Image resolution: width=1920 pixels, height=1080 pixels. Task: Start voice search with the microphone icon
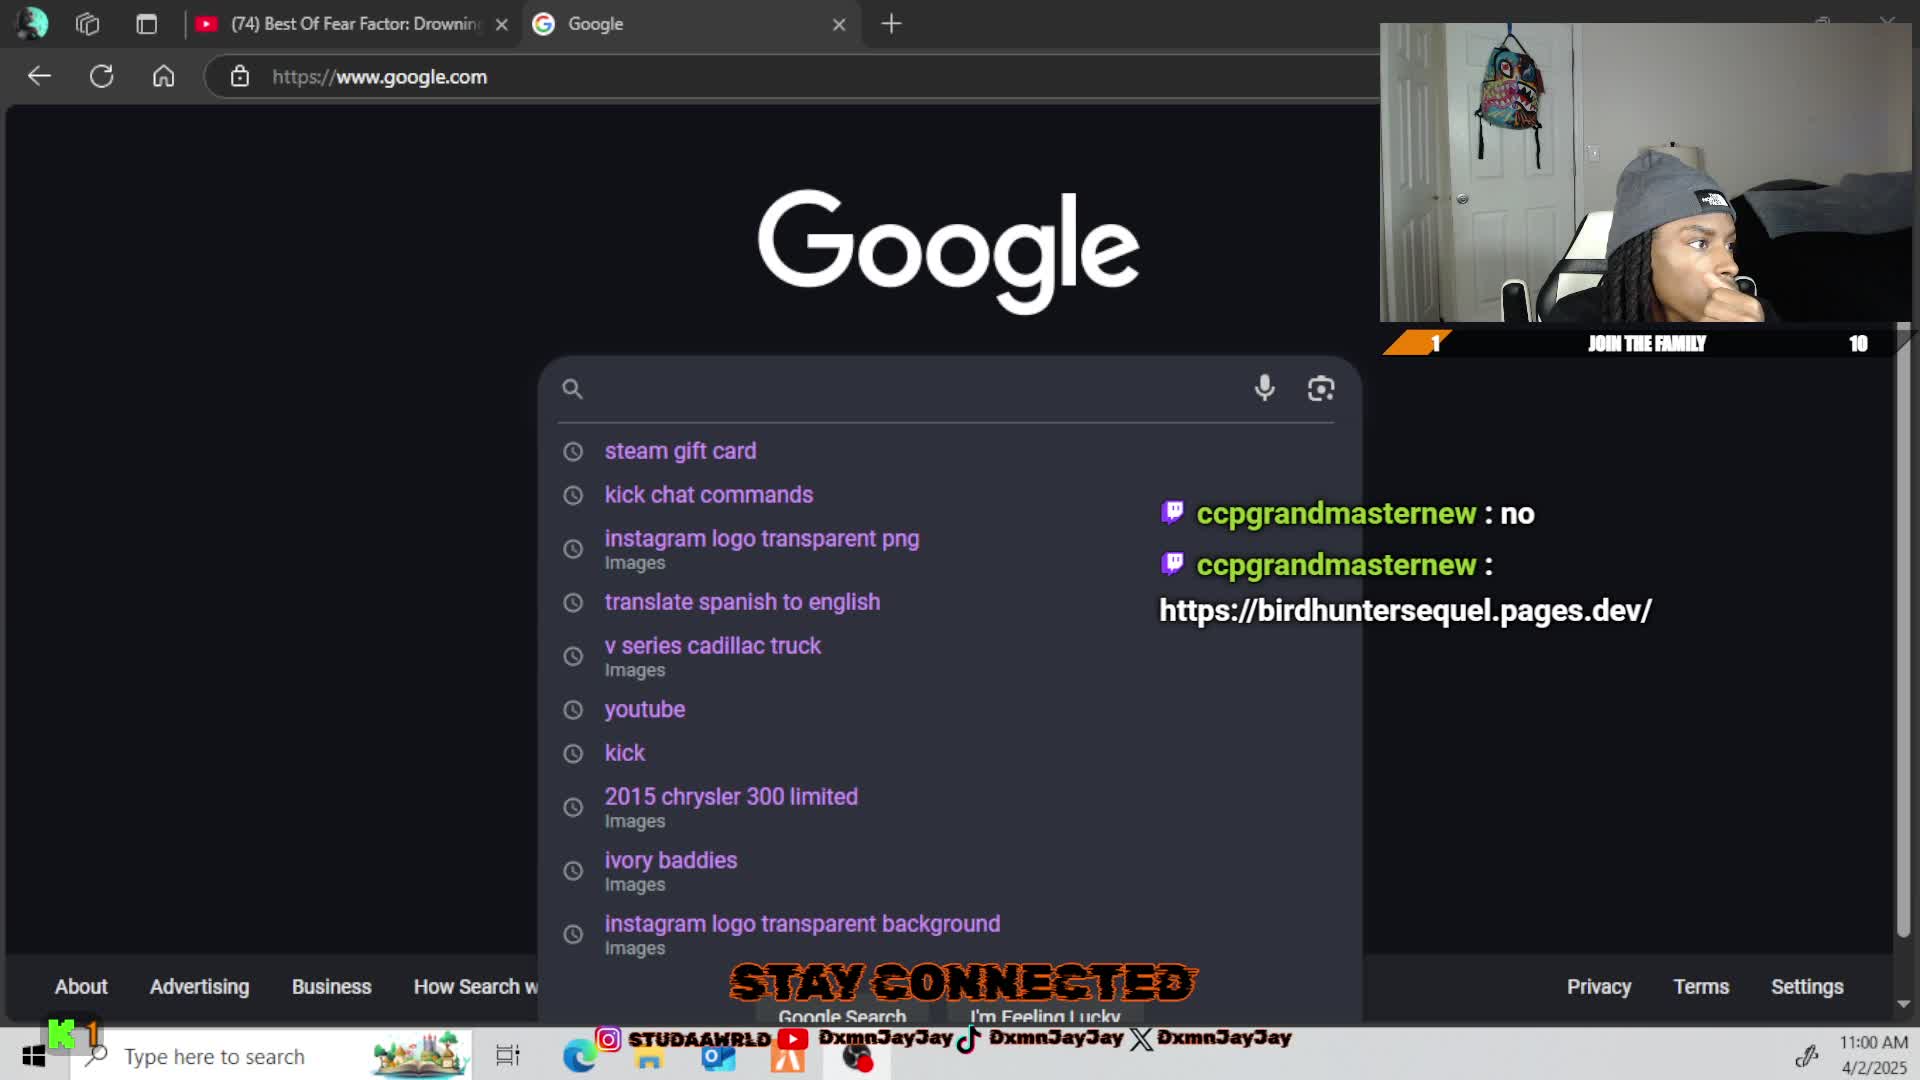pyautogui.click(x=1265, y=388)
